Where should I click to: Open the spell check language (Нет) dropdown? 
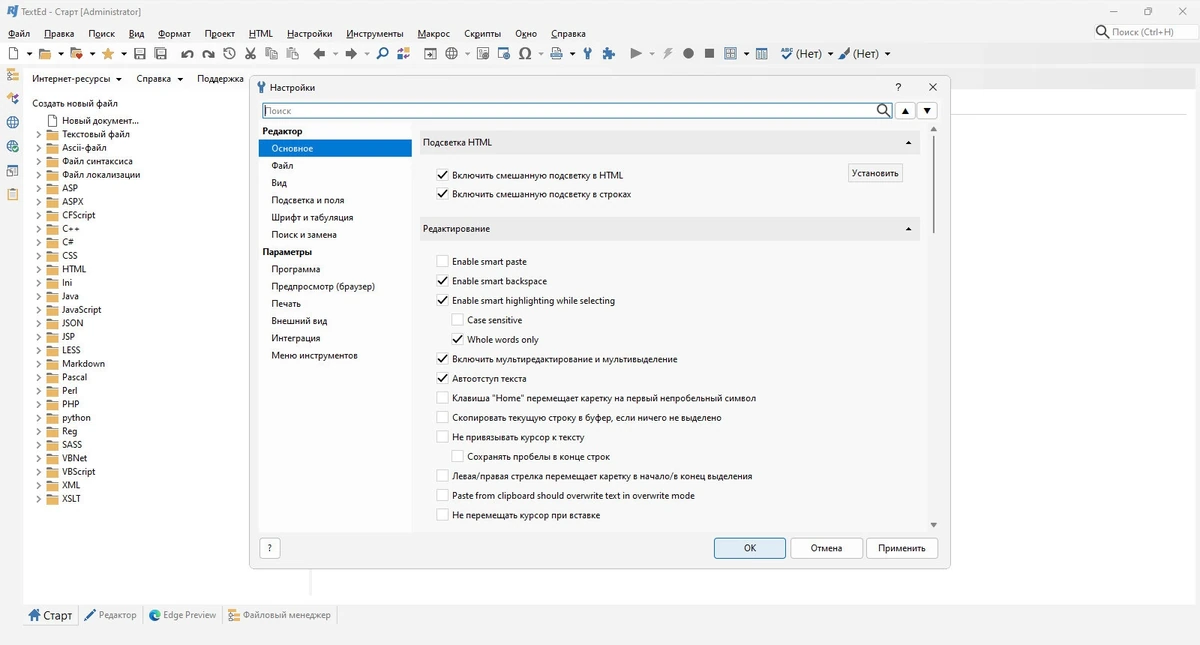(x=808, y=54)
